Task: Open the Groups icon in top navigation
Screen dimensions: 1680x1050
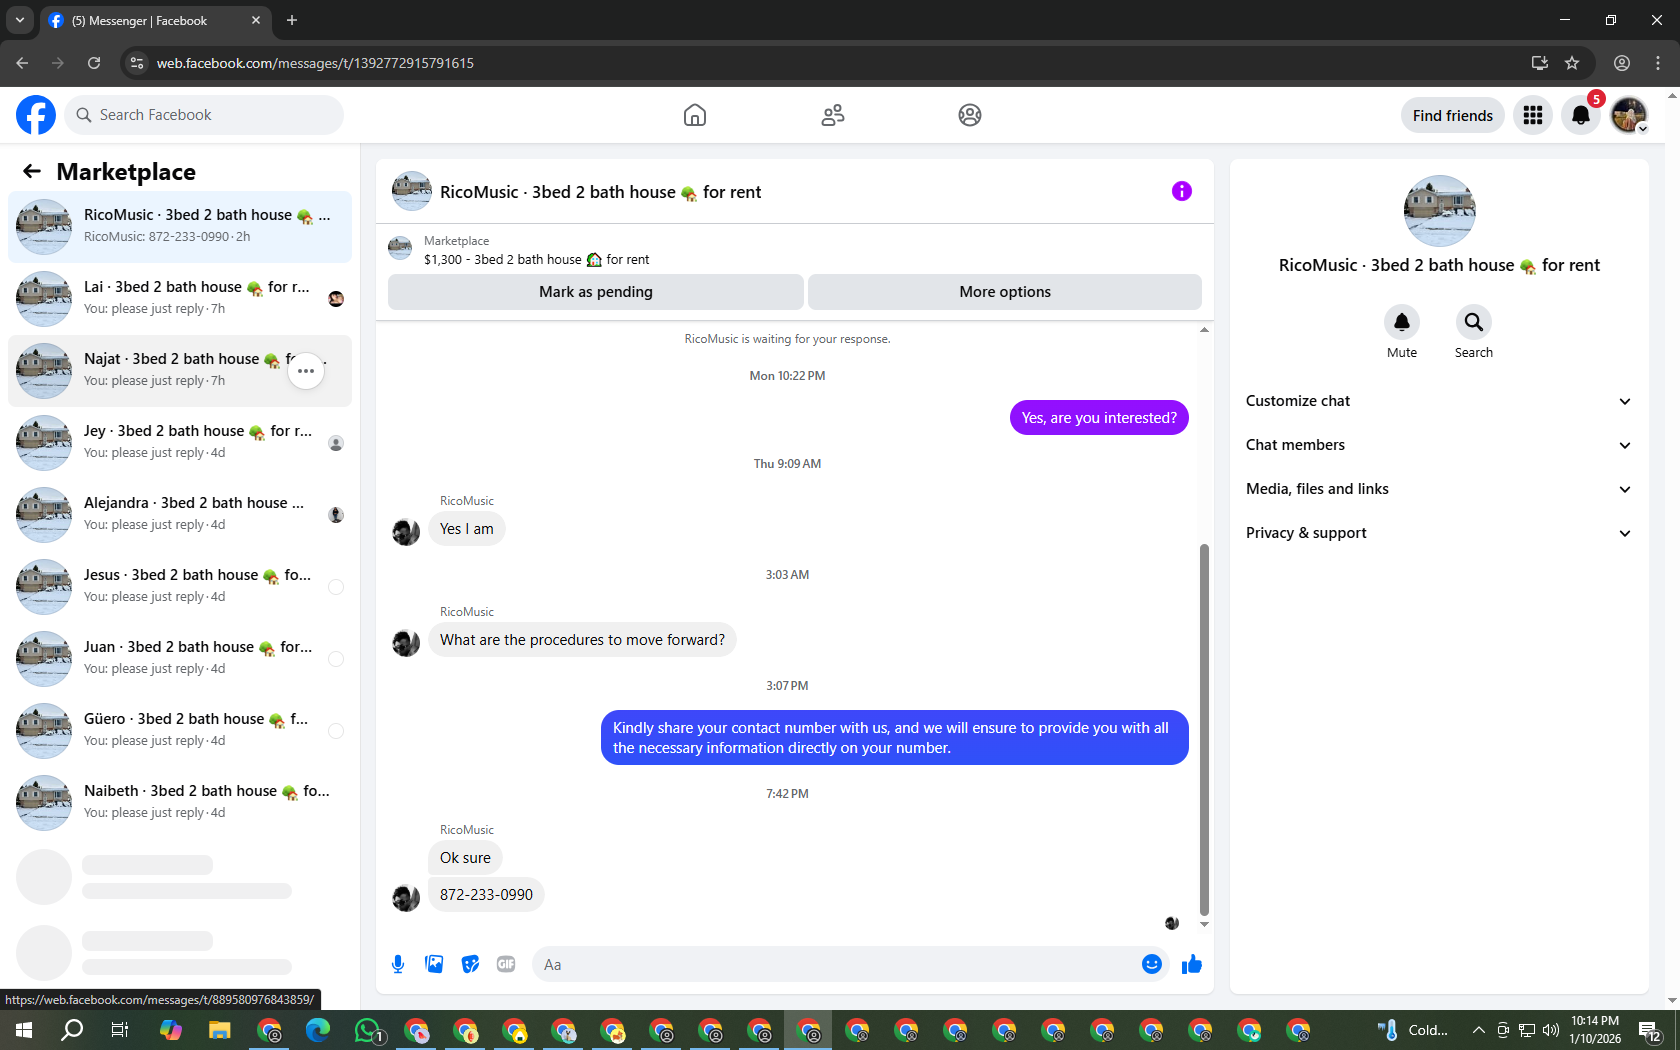Action: pos(970,115)
